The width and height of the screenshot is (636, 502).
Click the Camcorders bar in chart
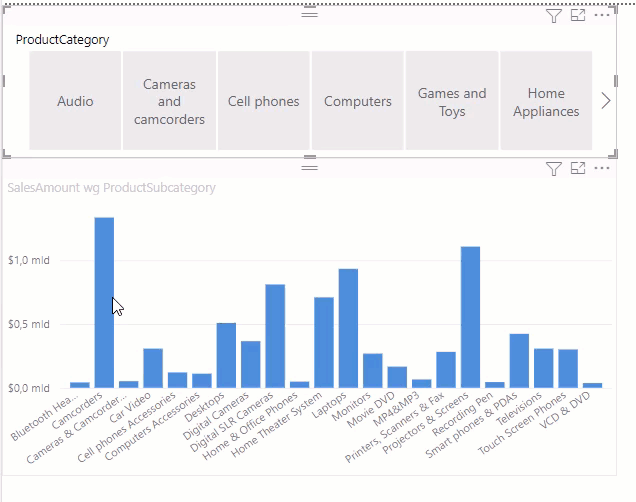tap(104, 302)
